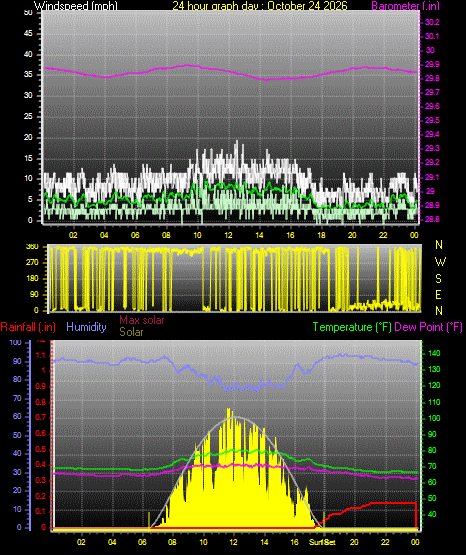Click hour 06 under the windspeed graph
This screenshot has width=466, height=555.
[x=135, y=235]
